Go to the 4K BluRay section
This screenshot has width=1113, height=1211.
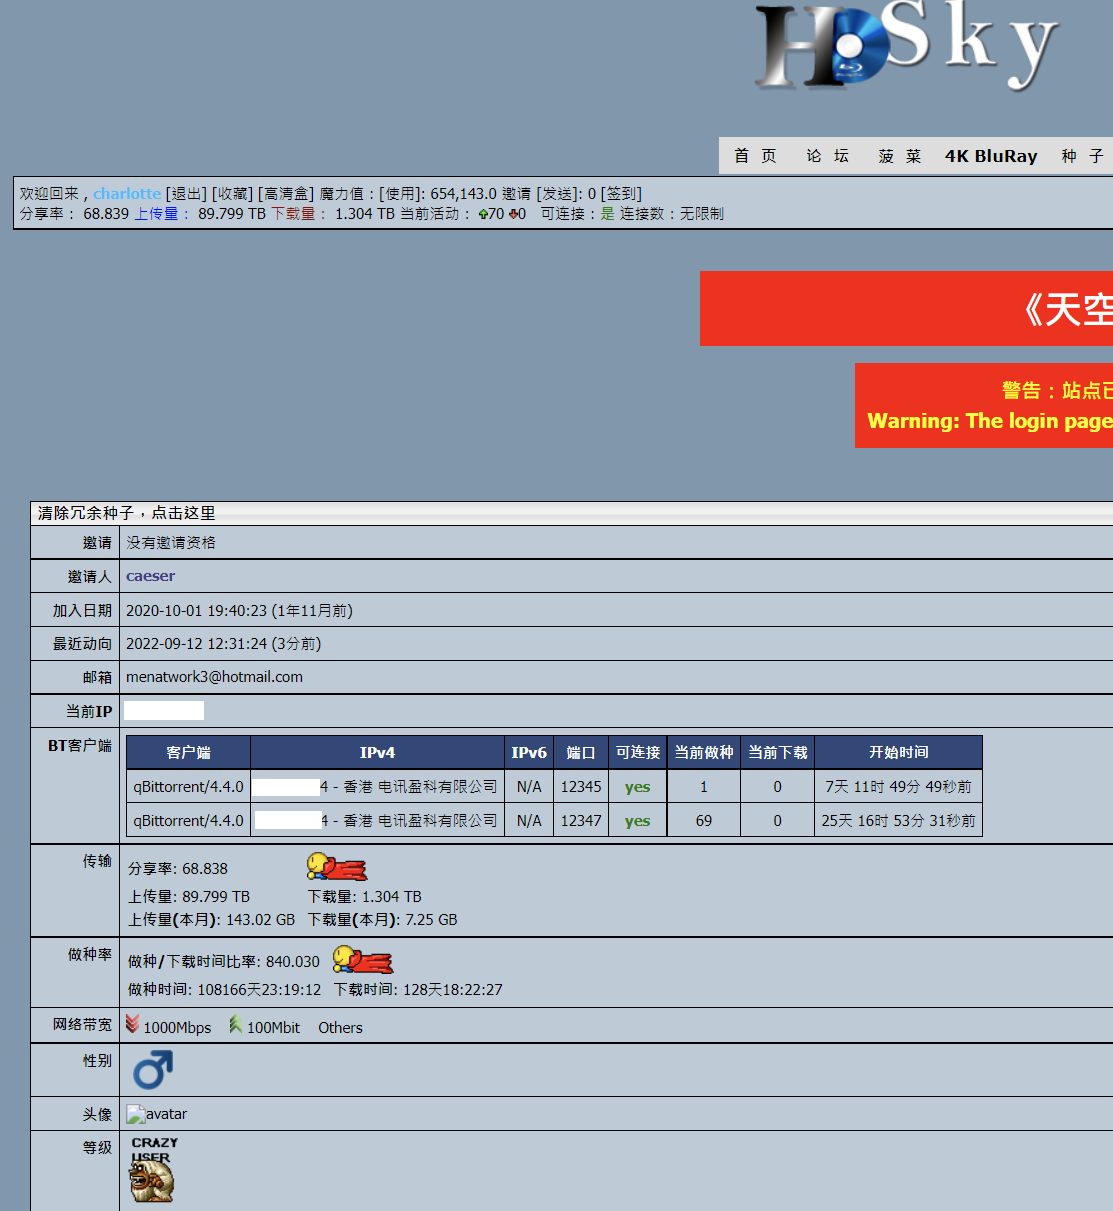pyautogui.click(x=991, y=156)
